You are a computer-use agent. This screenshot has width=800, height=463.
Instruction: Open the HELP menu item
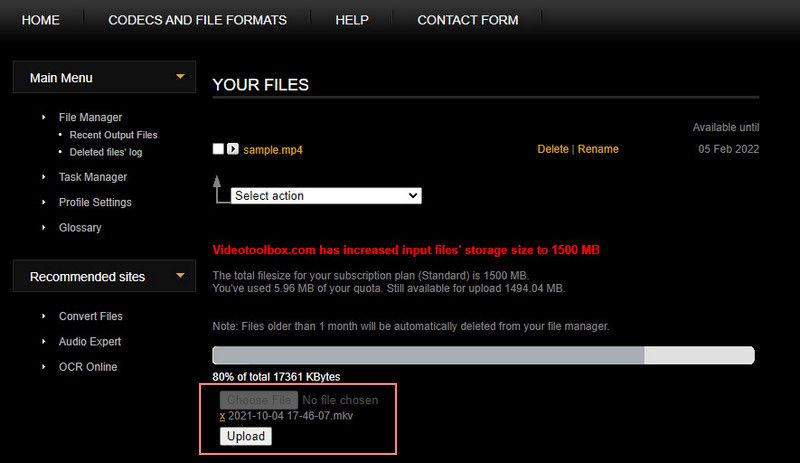[351, 20]
